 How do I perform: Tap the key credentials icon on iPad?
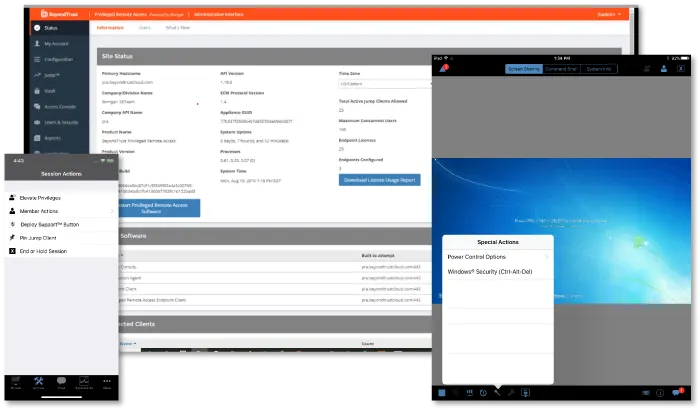tap(511, 393)
